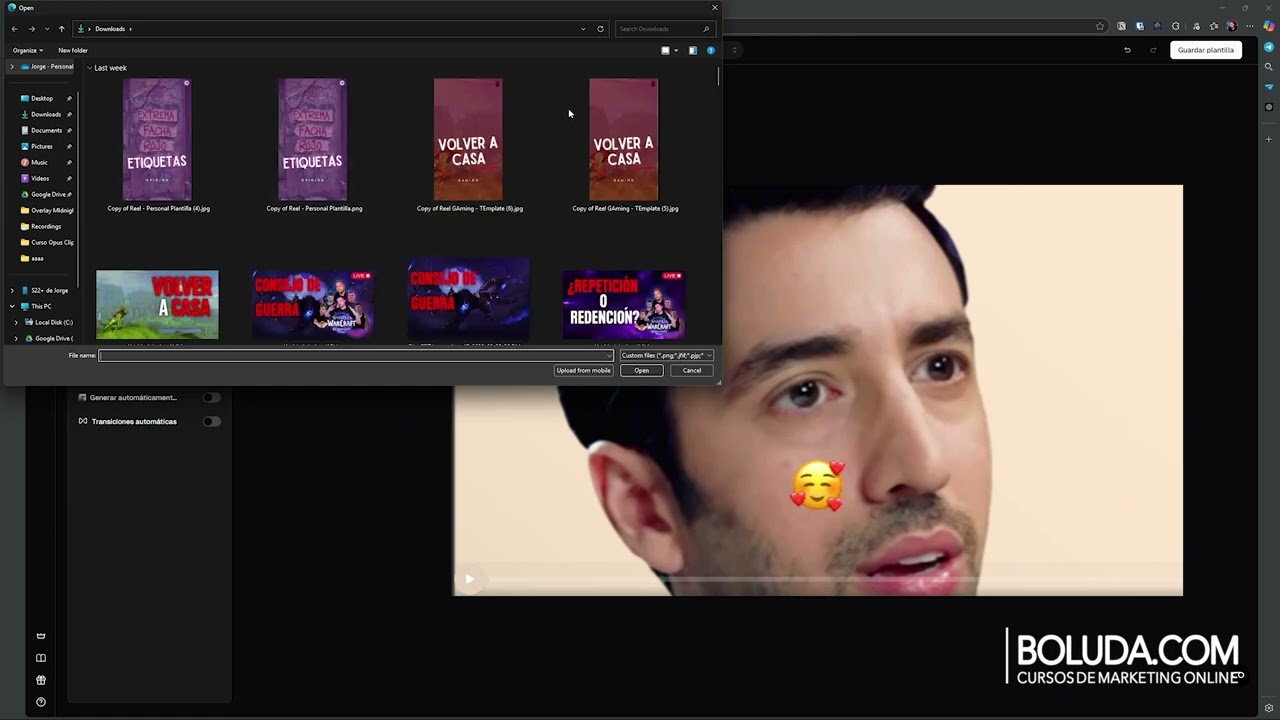1280x720 pixels.
Task: Expand S22+ de Jorge device
Action: (x=12, y=290)
